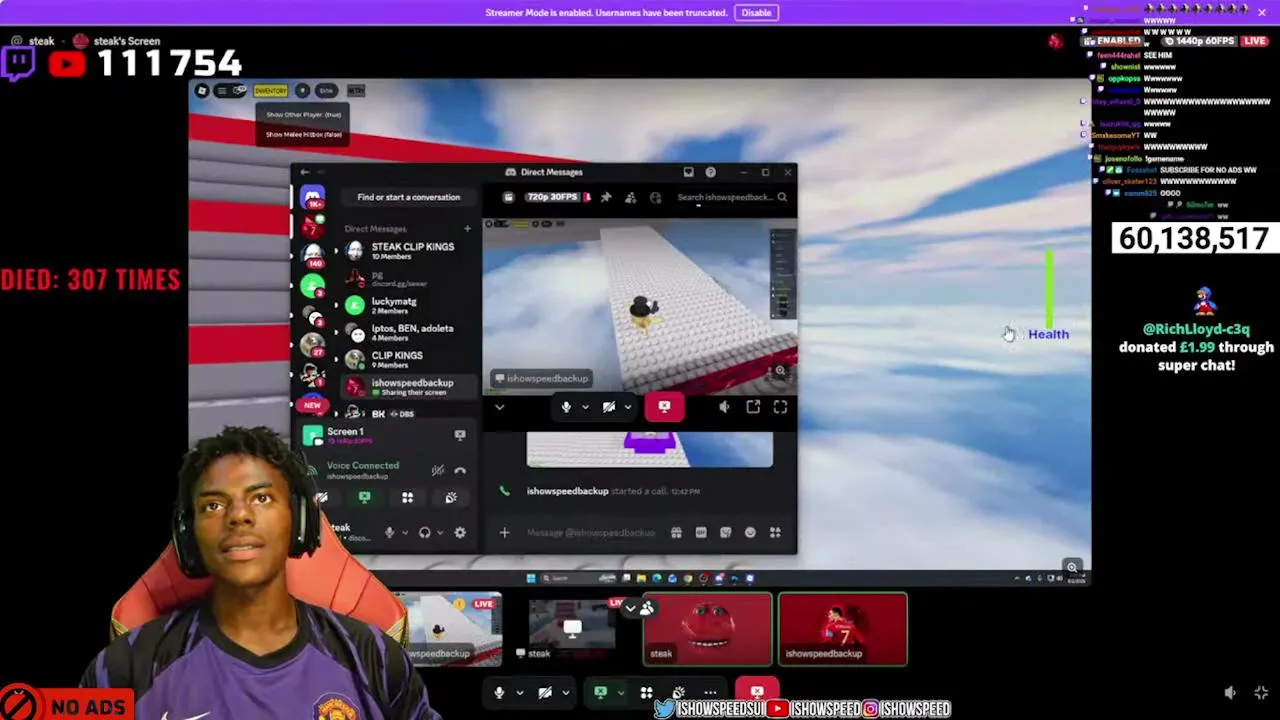Click stream volume speaker in nested window
1280x720 pixels.
[725, 407]
